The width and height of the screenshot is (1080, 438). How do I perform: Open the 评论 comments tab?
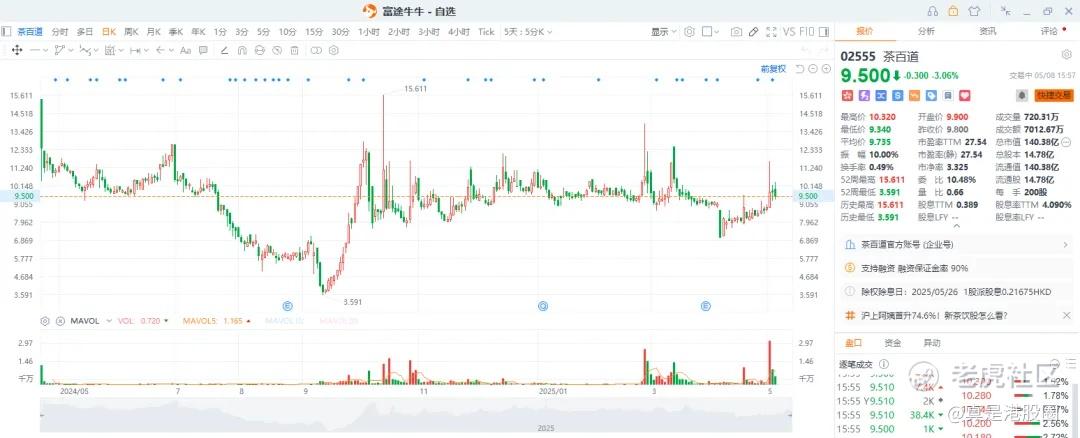pyautogui.click(x=1049, y=31)
